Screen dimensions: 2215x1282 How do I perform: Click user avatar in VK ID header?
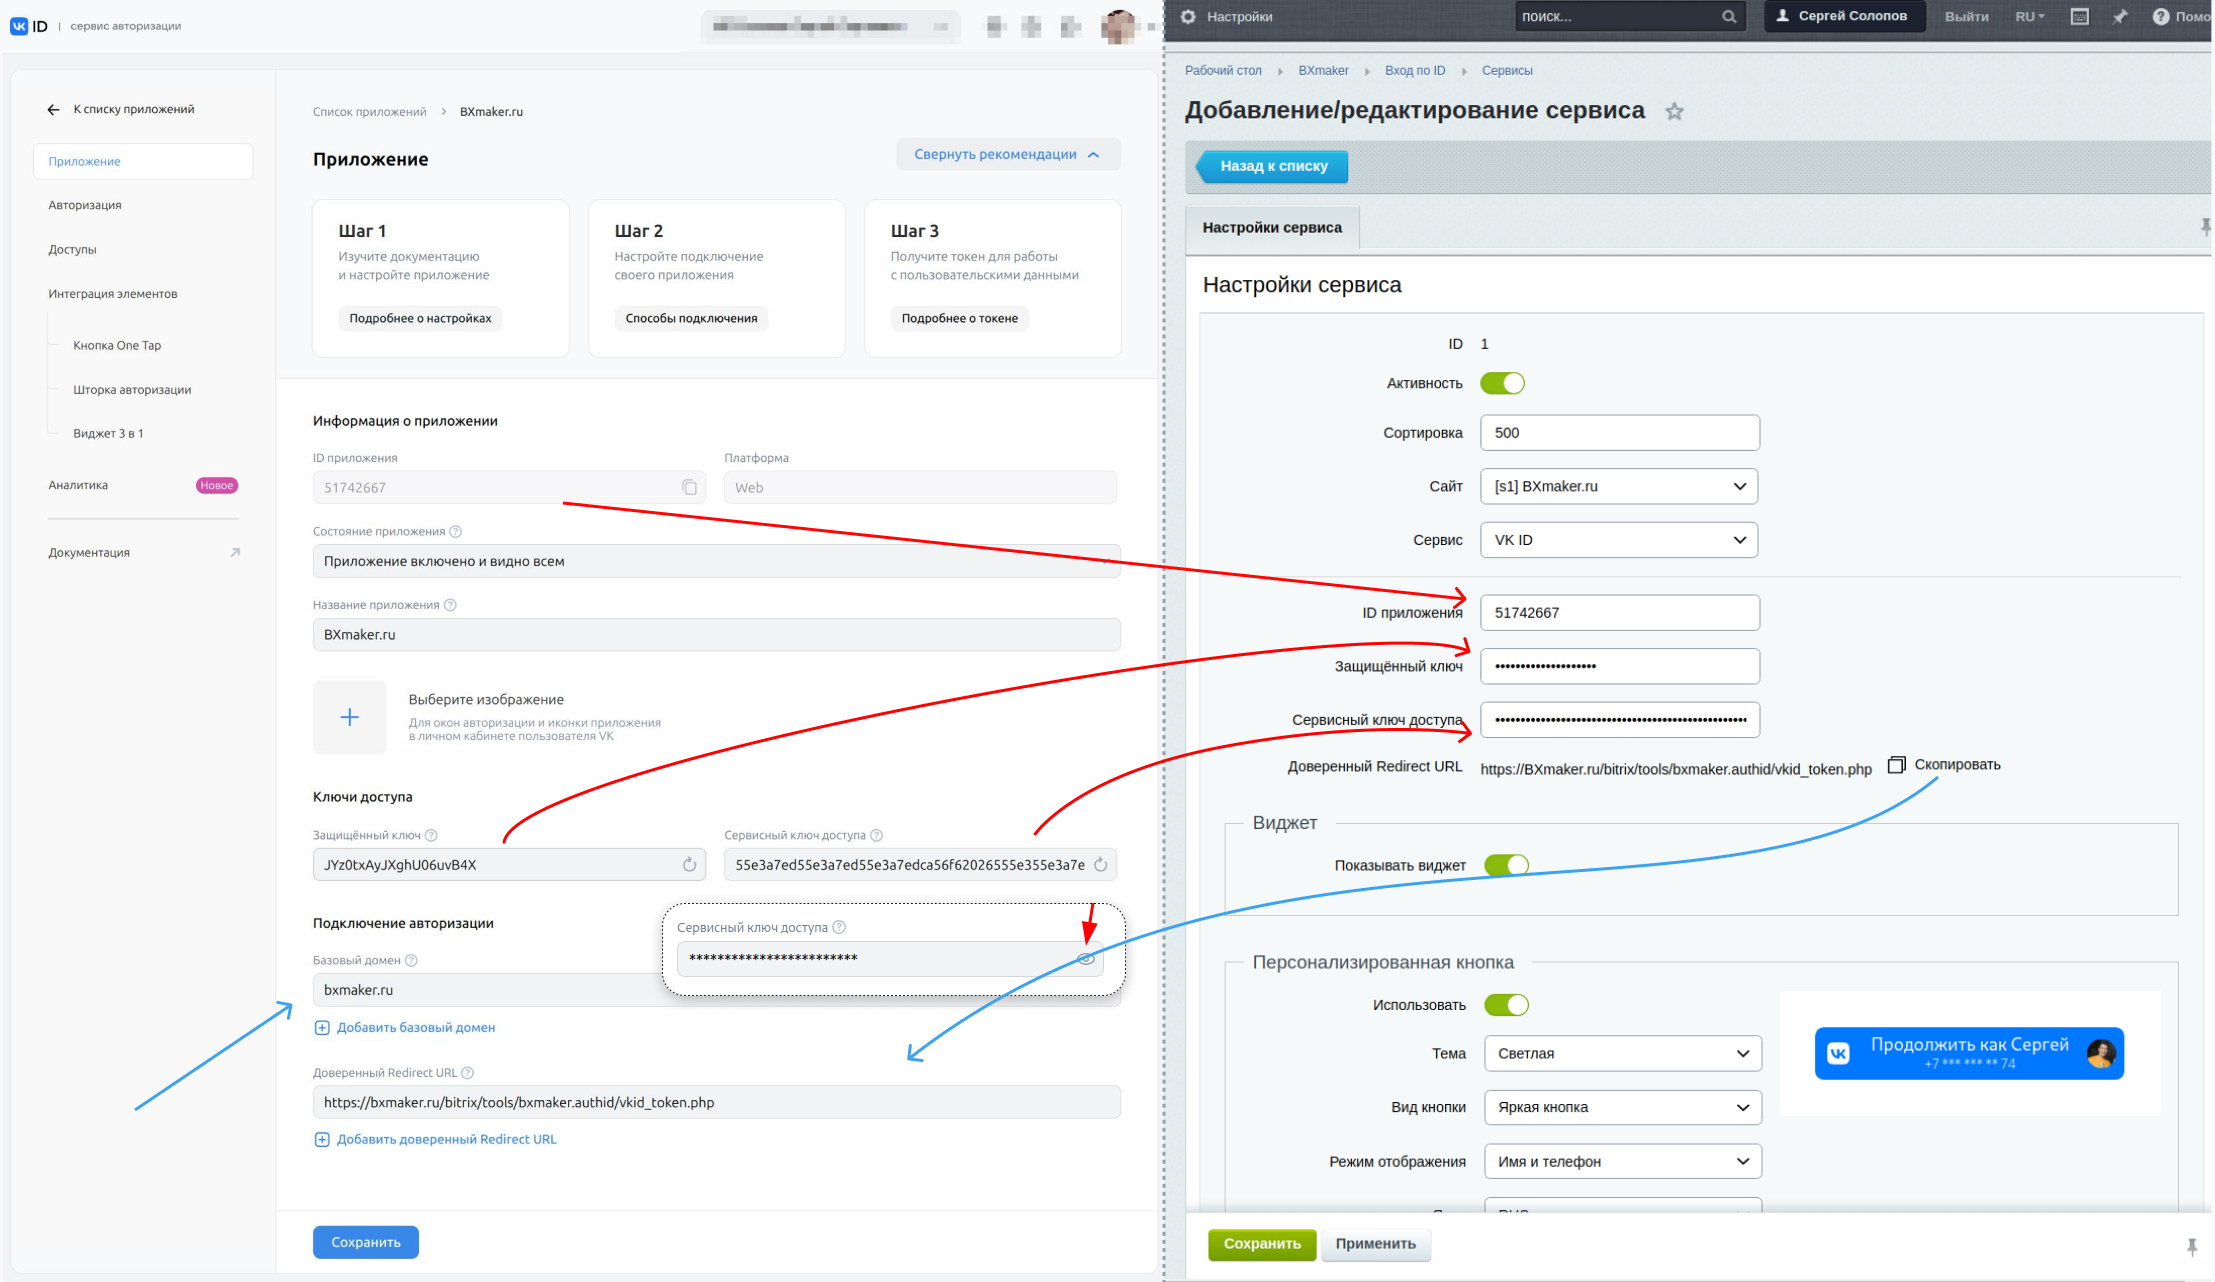click(1119, 26)
